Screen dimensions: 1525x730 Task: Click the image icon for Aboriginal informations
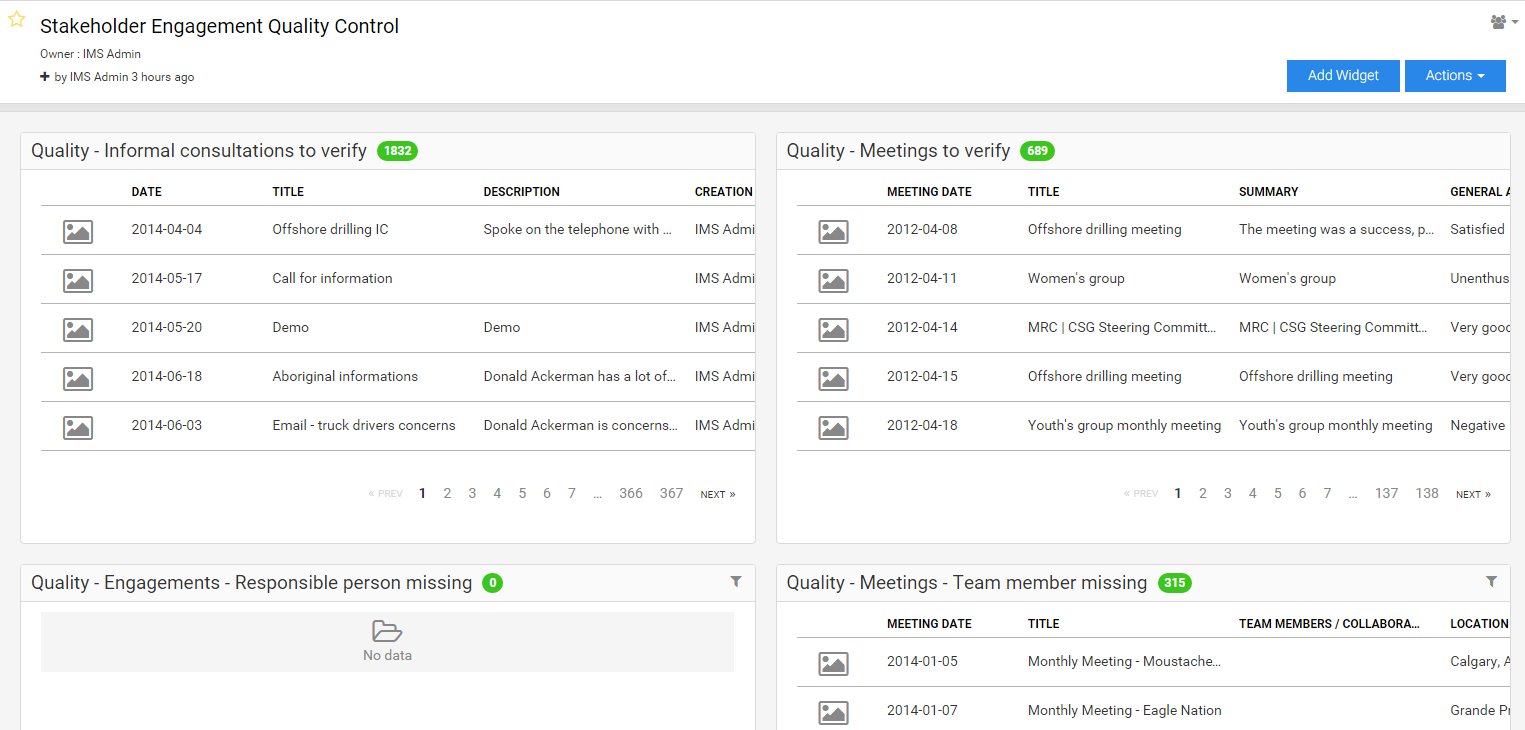tap(78, 379)
